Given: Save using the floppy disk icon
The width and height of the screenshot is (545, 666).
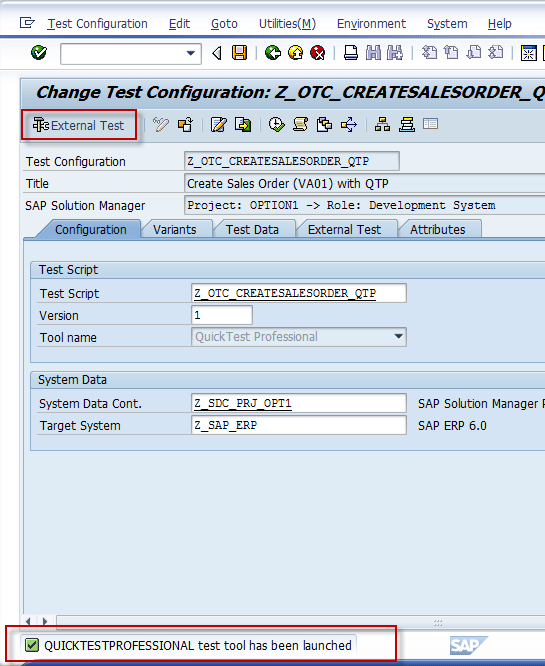Looking at the screenshot, I should [x=240, y=53].
